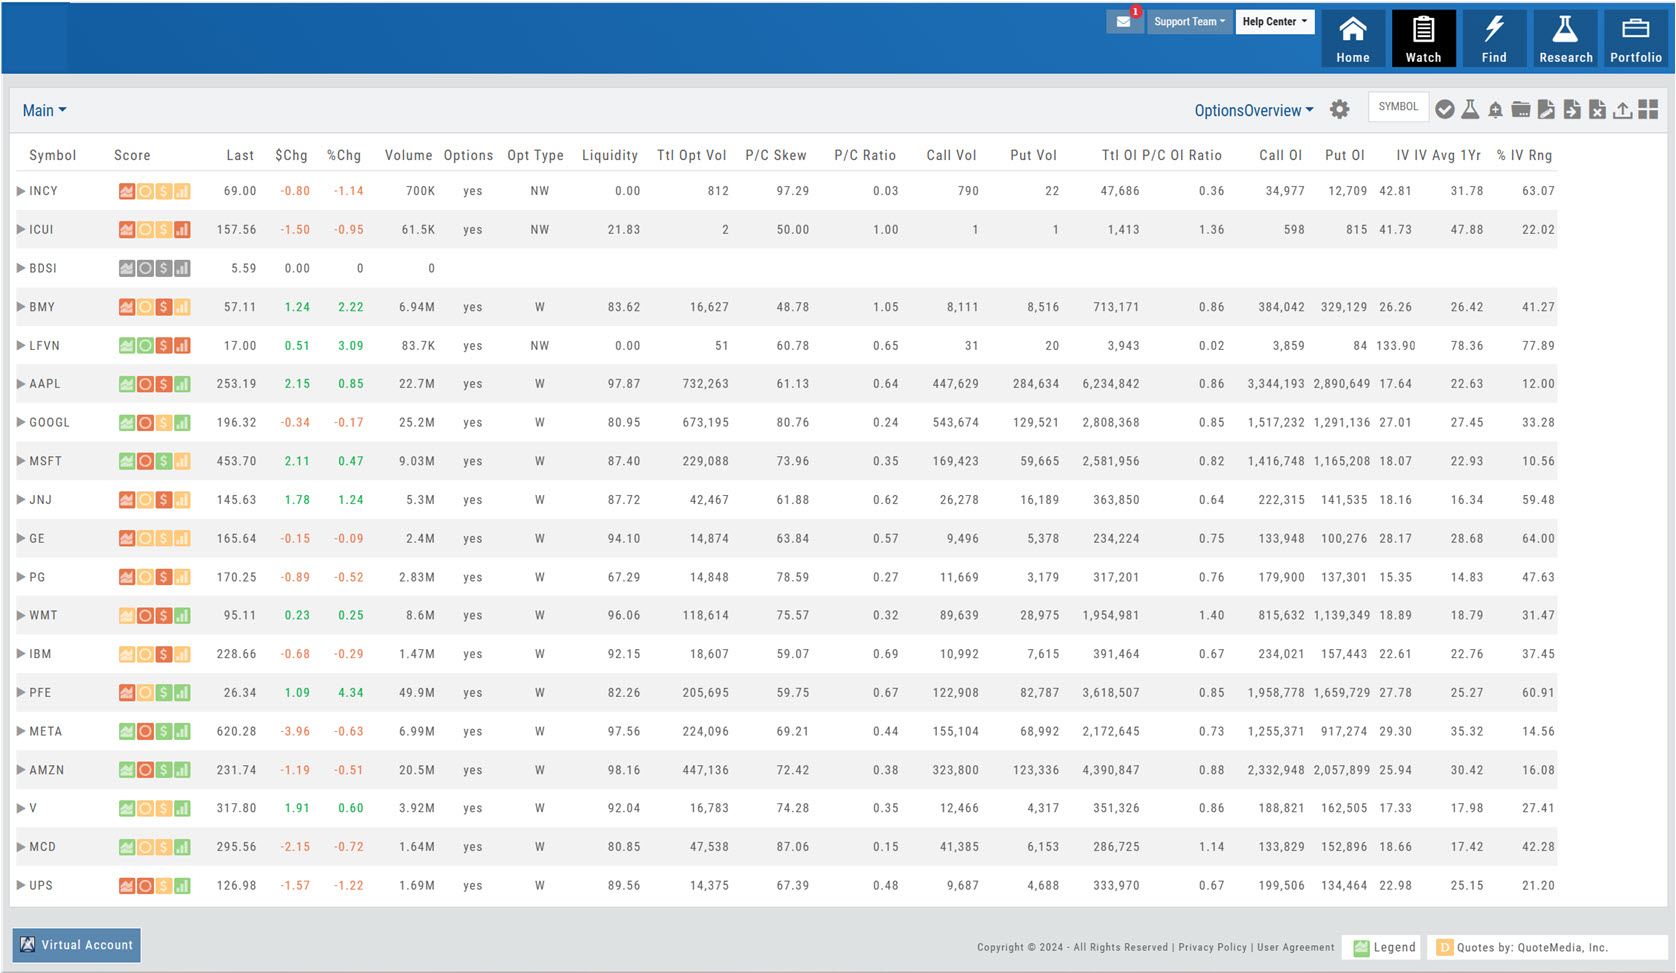Viewport: 1676px width, 973px height.
Task: Click the AAPL green bar-chart score icon
Action: (182, 384)
